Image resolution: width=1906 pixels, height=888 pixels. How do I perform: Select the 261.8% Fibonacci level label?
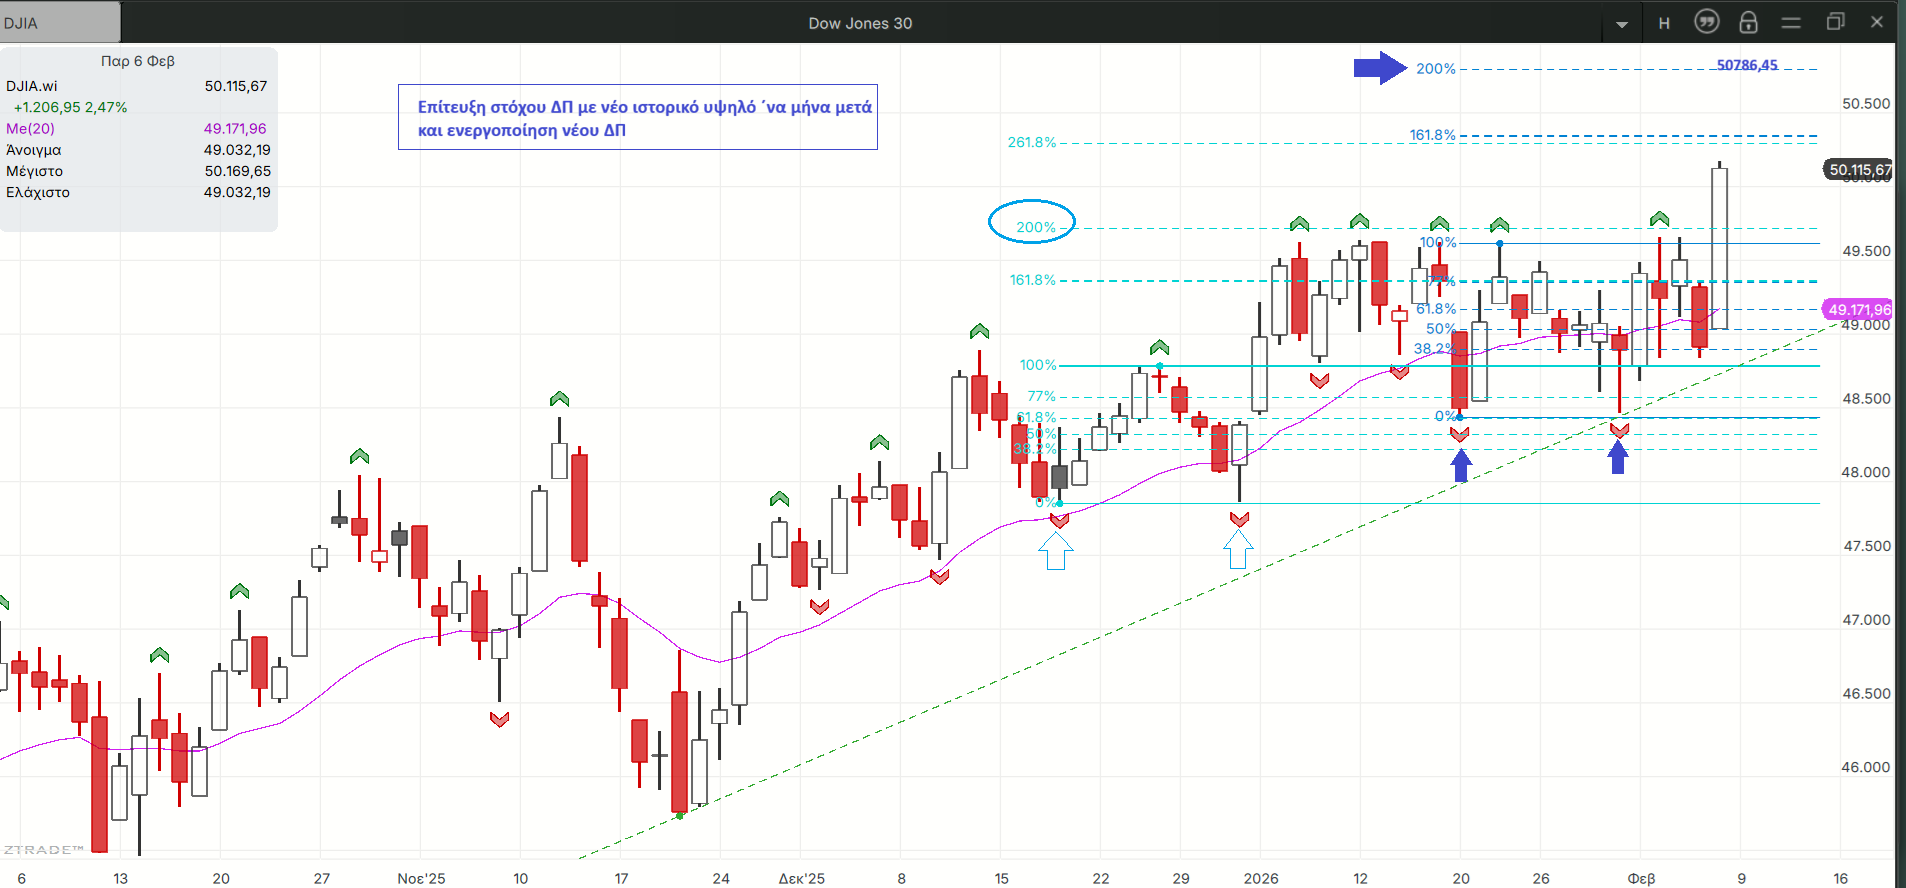point(1031,143)
